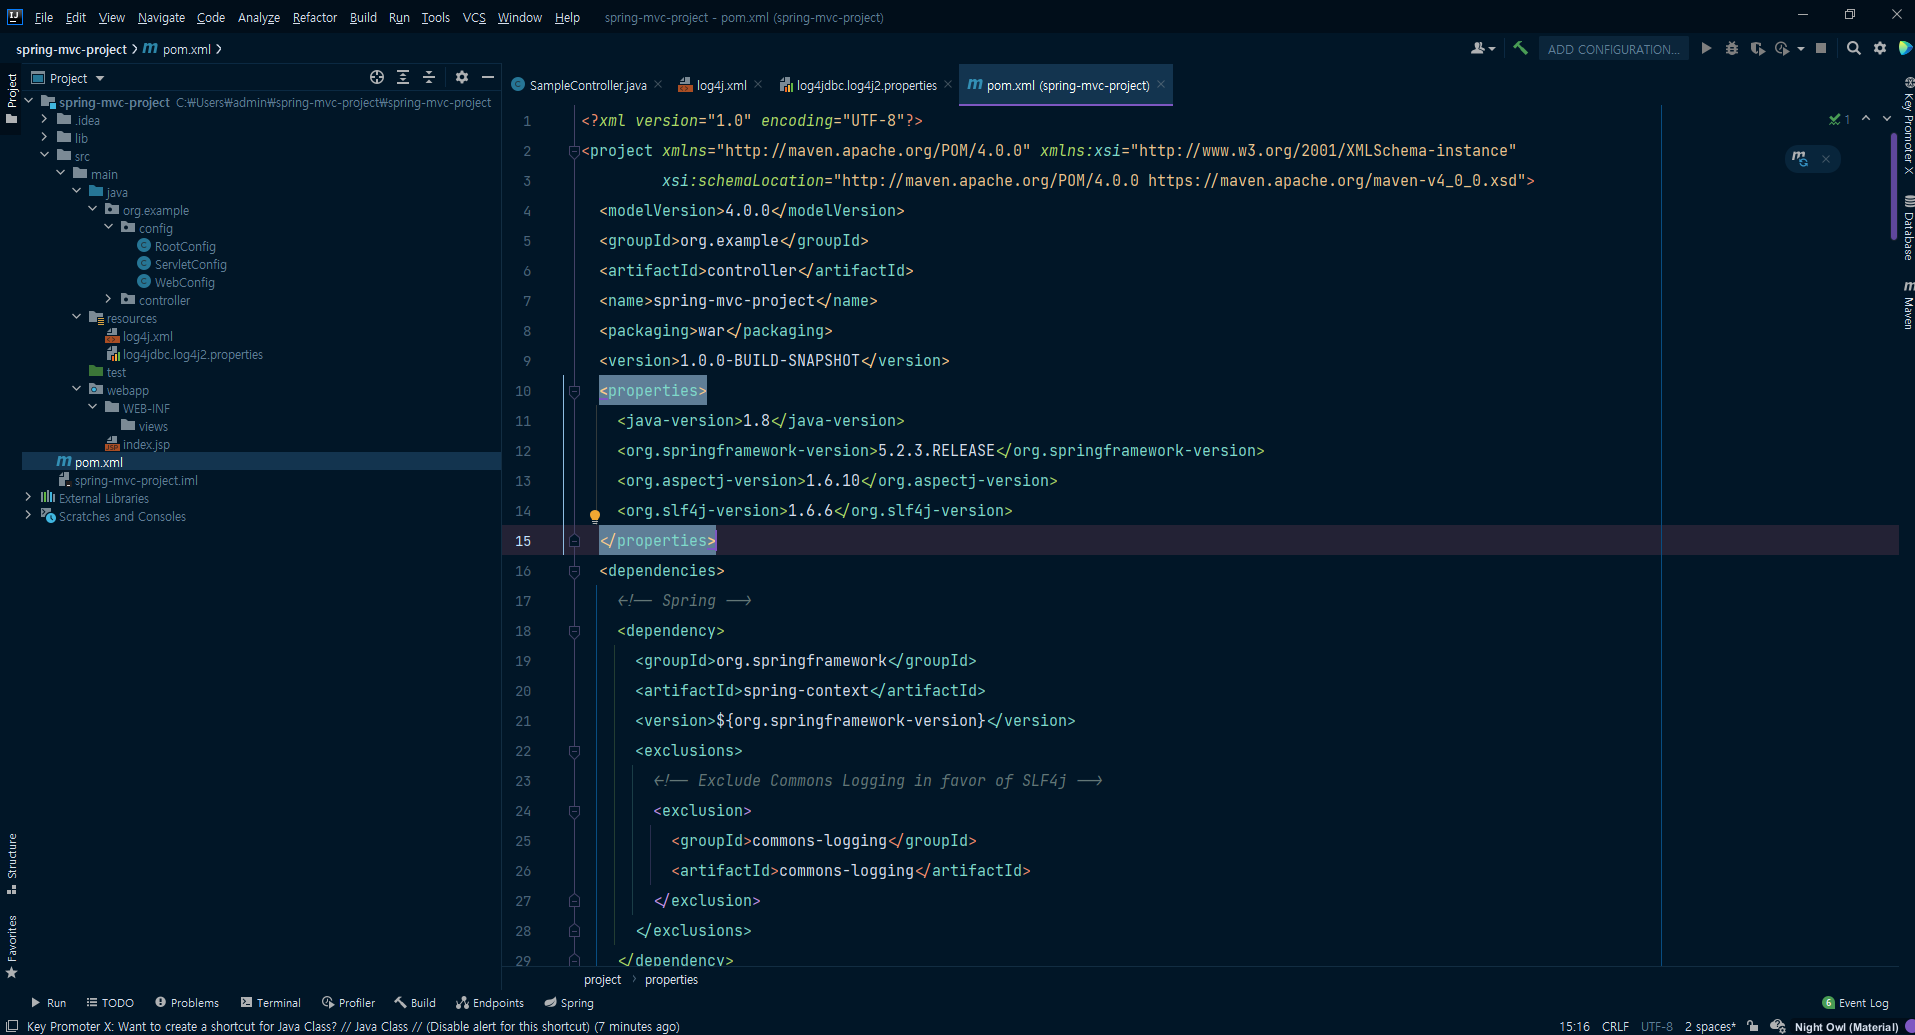Open the Maven tool window stripe
1915x1035 pixels.
pyautogui.click(x=1907, y=304)
